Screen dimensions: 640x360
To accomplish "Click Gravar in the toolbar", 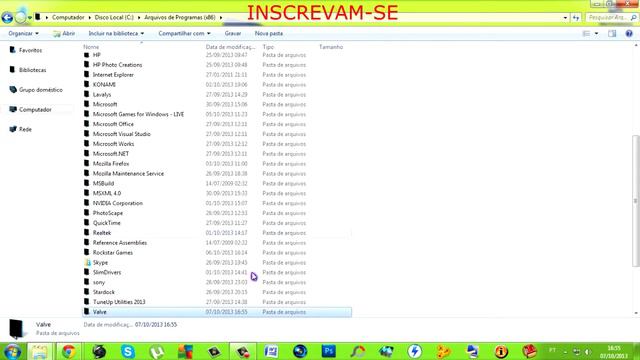I will pos(233,33).
